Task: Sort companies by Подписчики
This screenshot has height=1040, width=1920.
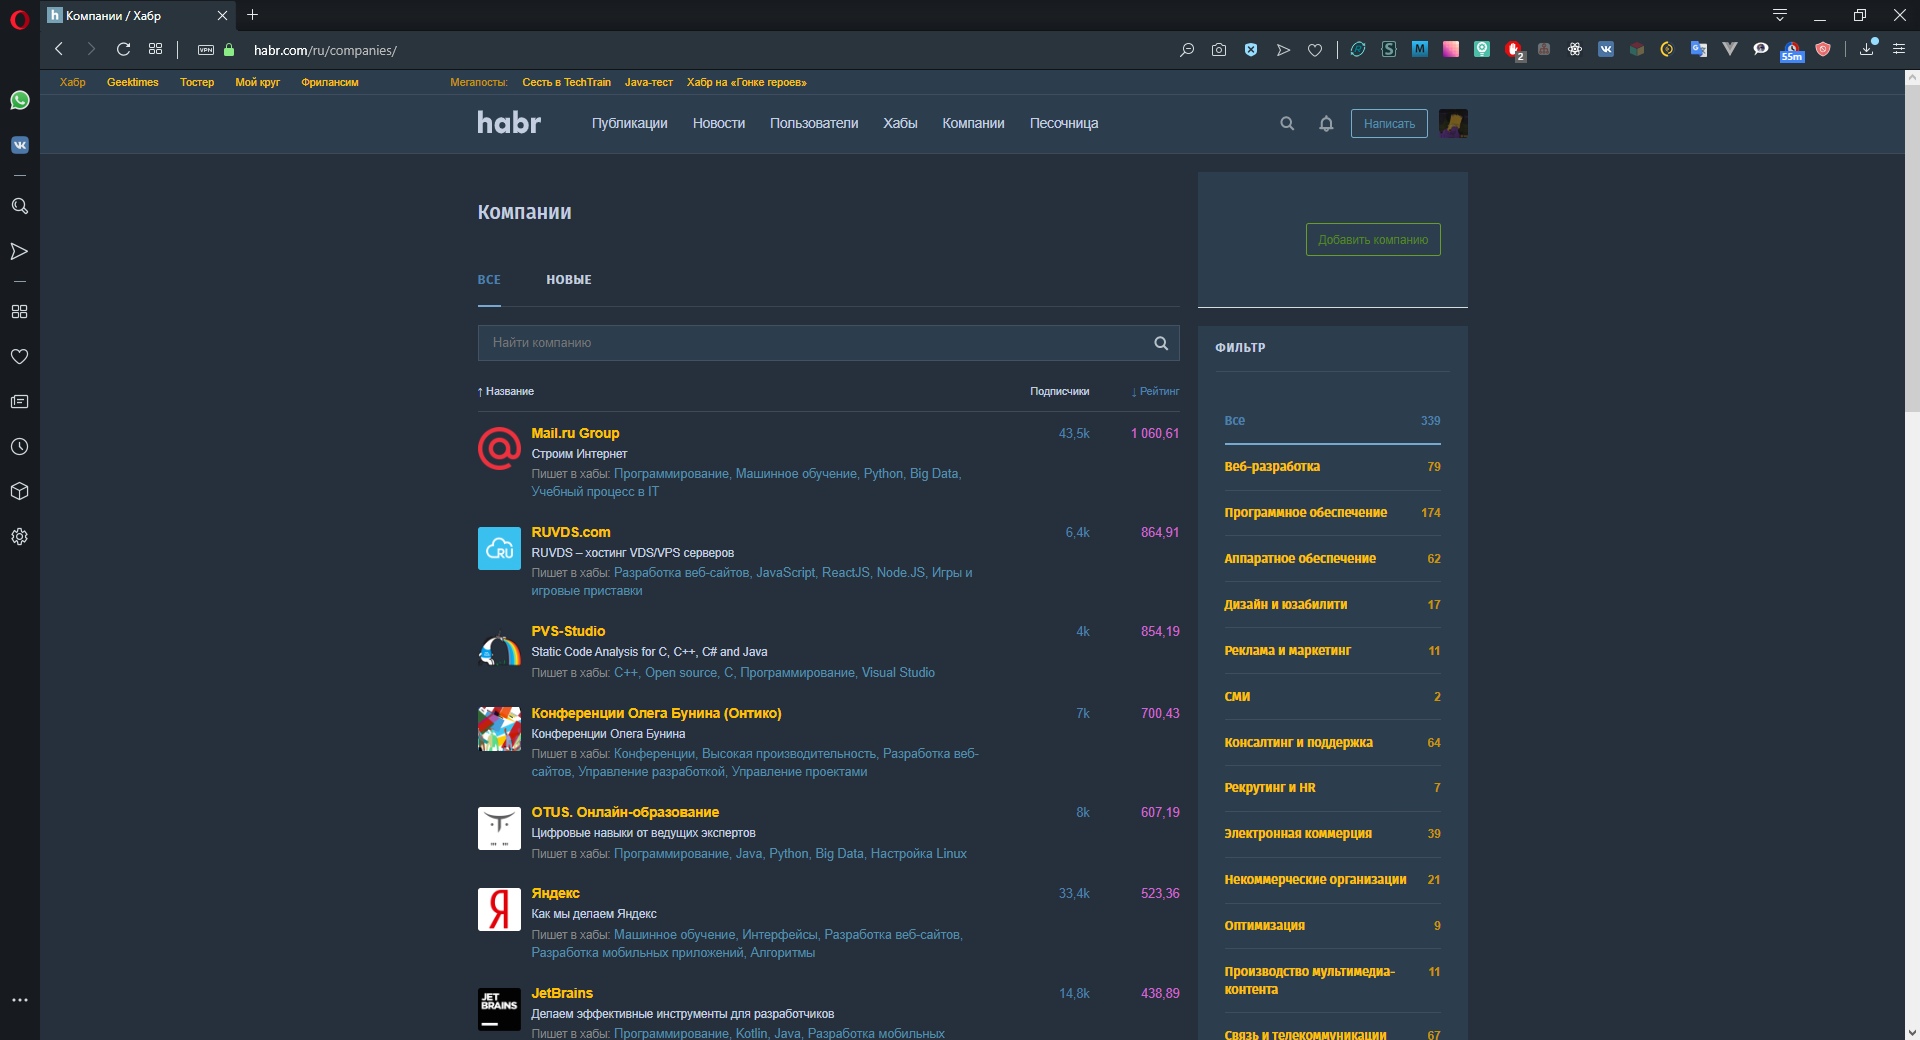Action: pyautogui.click(x=1060, y=392)
